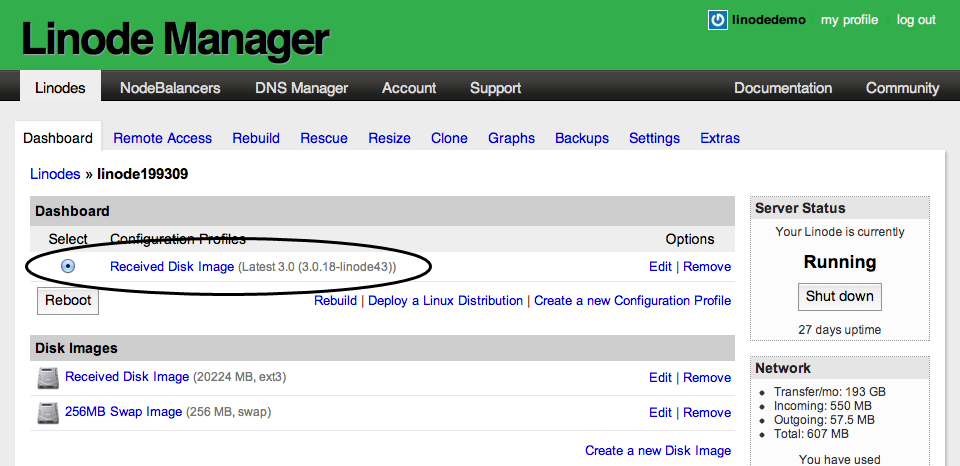Open my profile page
The width and height of the screenshot is (960, 466).
pos(849,20)
